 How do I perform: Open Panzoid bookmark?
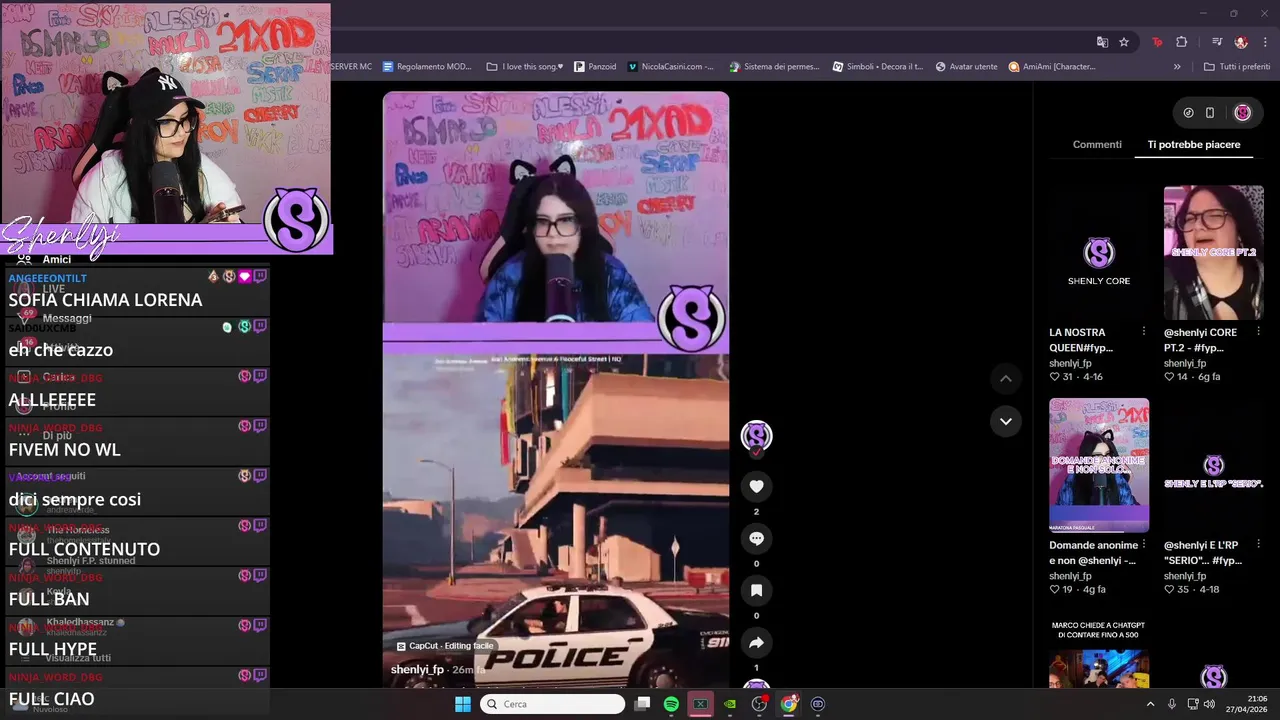pos(595,67)
